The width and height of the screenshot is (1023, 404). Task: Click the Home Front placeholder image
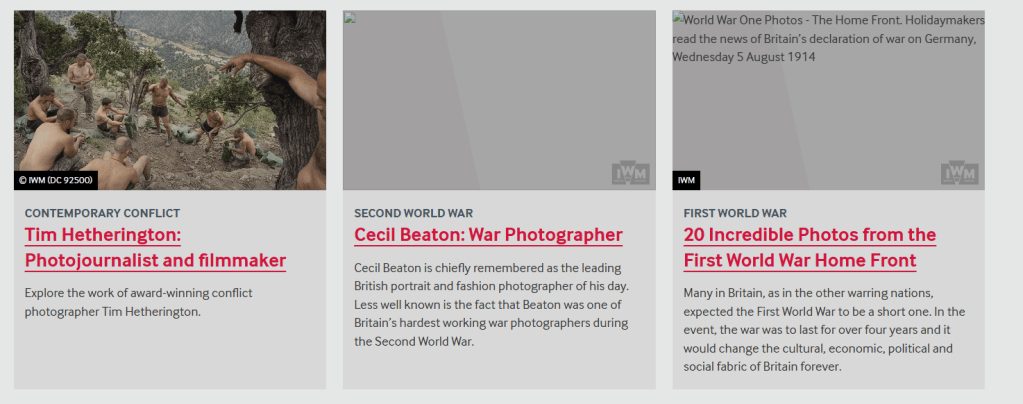[828, 120]
